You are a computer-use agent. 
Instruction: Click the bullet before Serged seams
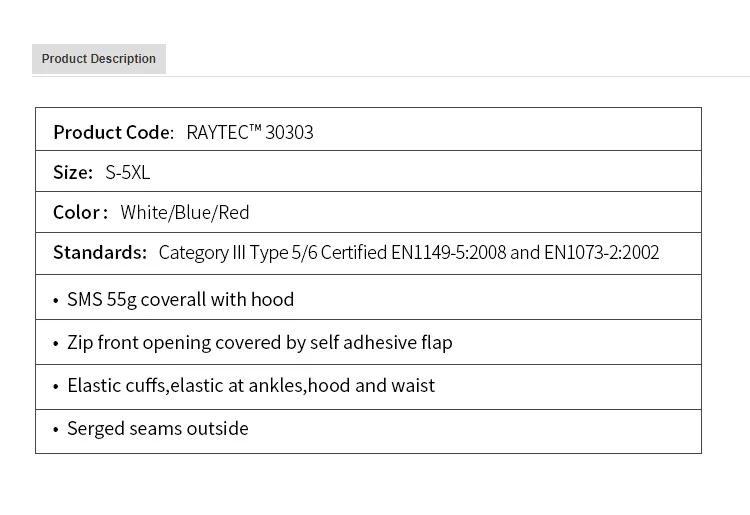[x=56, y=429]
